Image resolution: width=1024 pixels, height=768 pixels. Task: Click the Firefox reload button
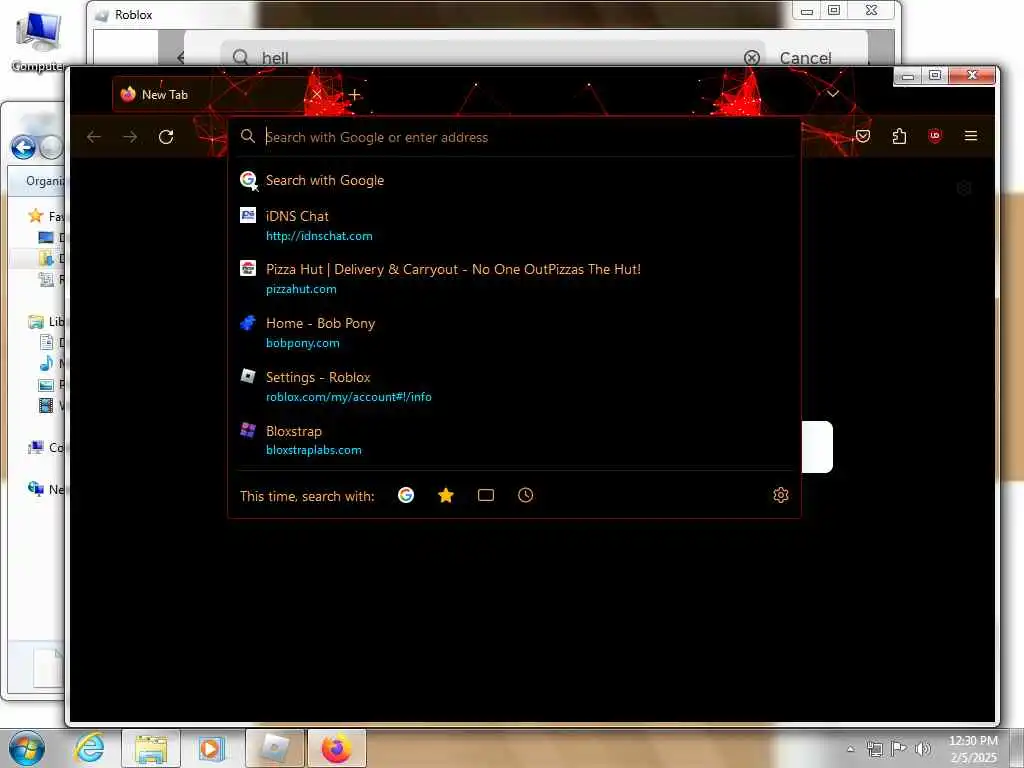tap(166, 136)
